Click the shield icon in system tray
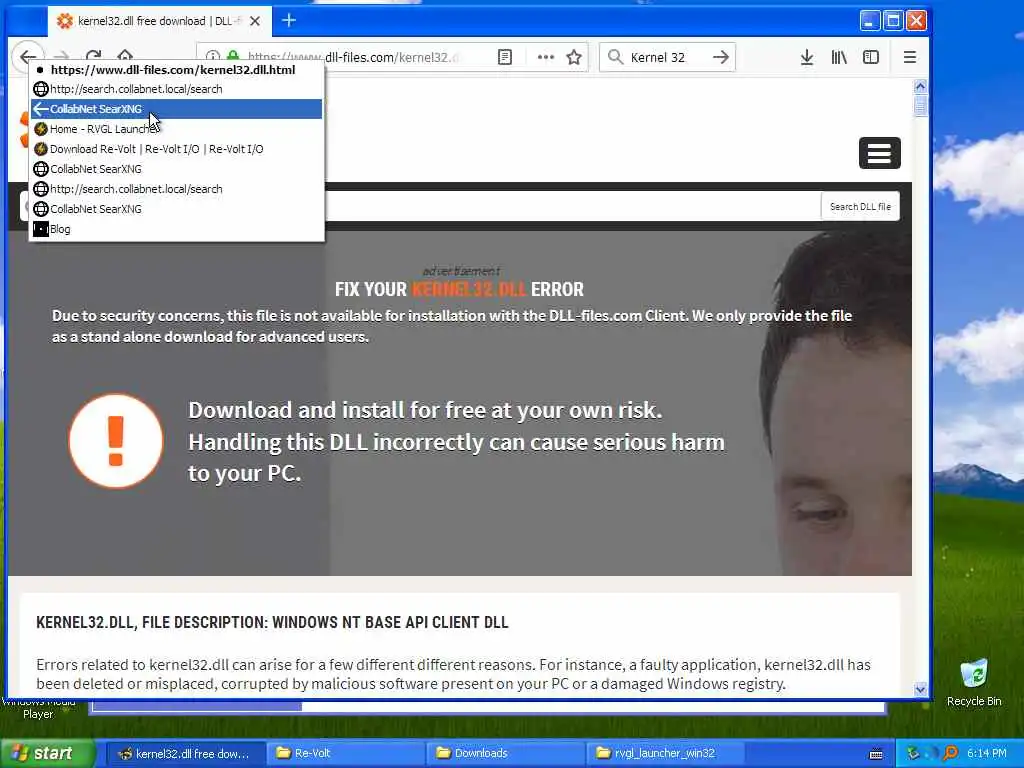This screenshot has width=1024, height=768. [913, 753]
